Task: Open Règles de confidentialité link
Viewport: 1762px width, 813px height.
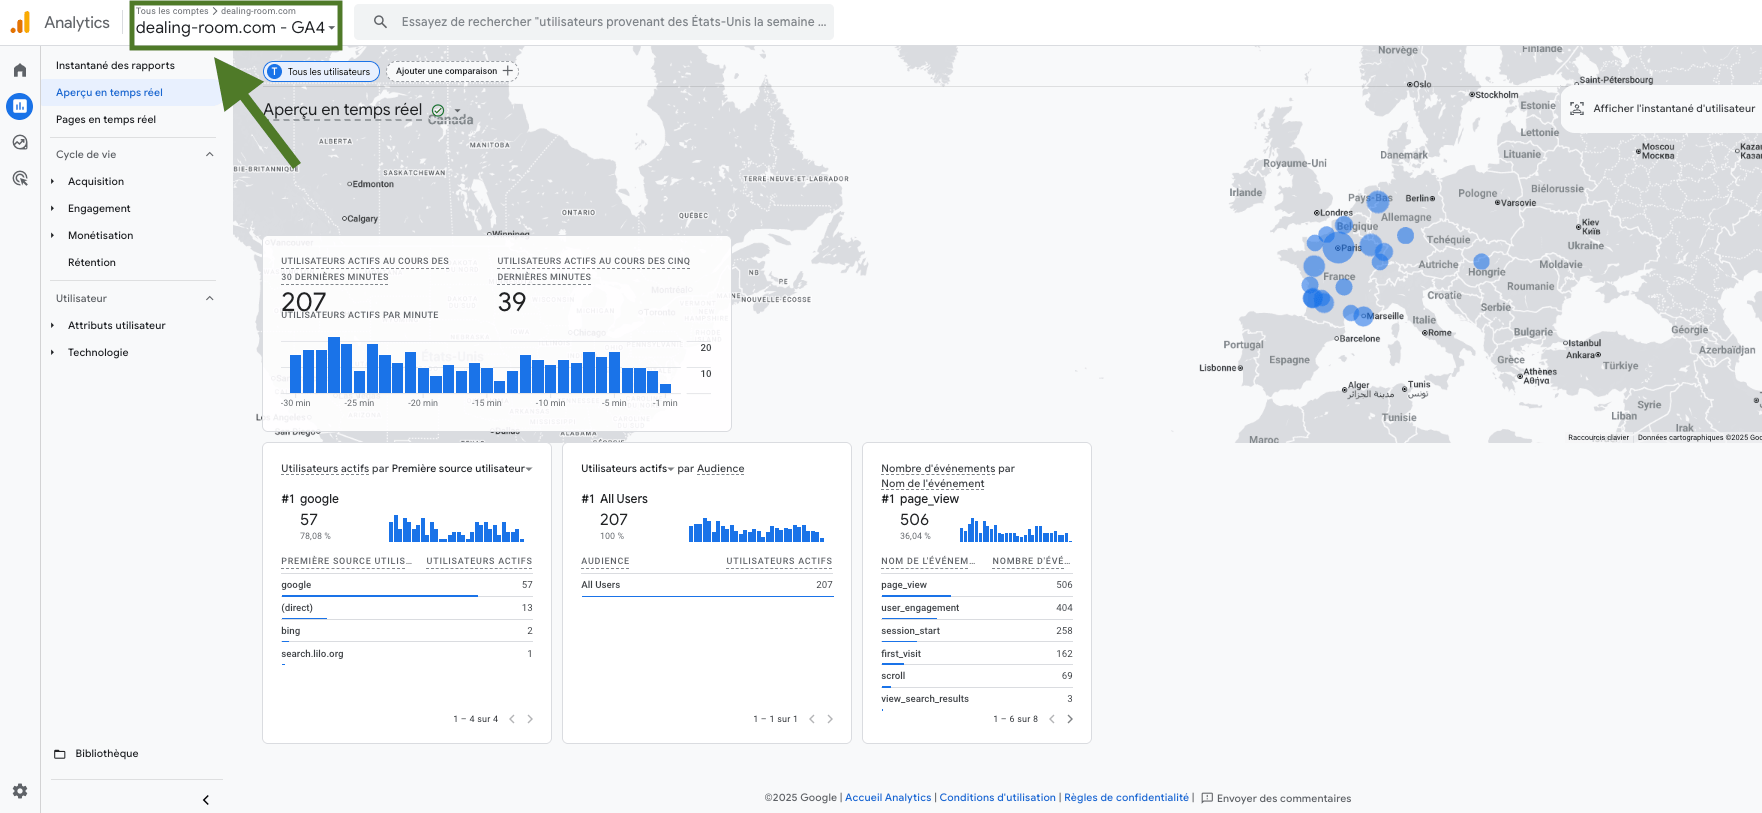Action: (1126, 798)
